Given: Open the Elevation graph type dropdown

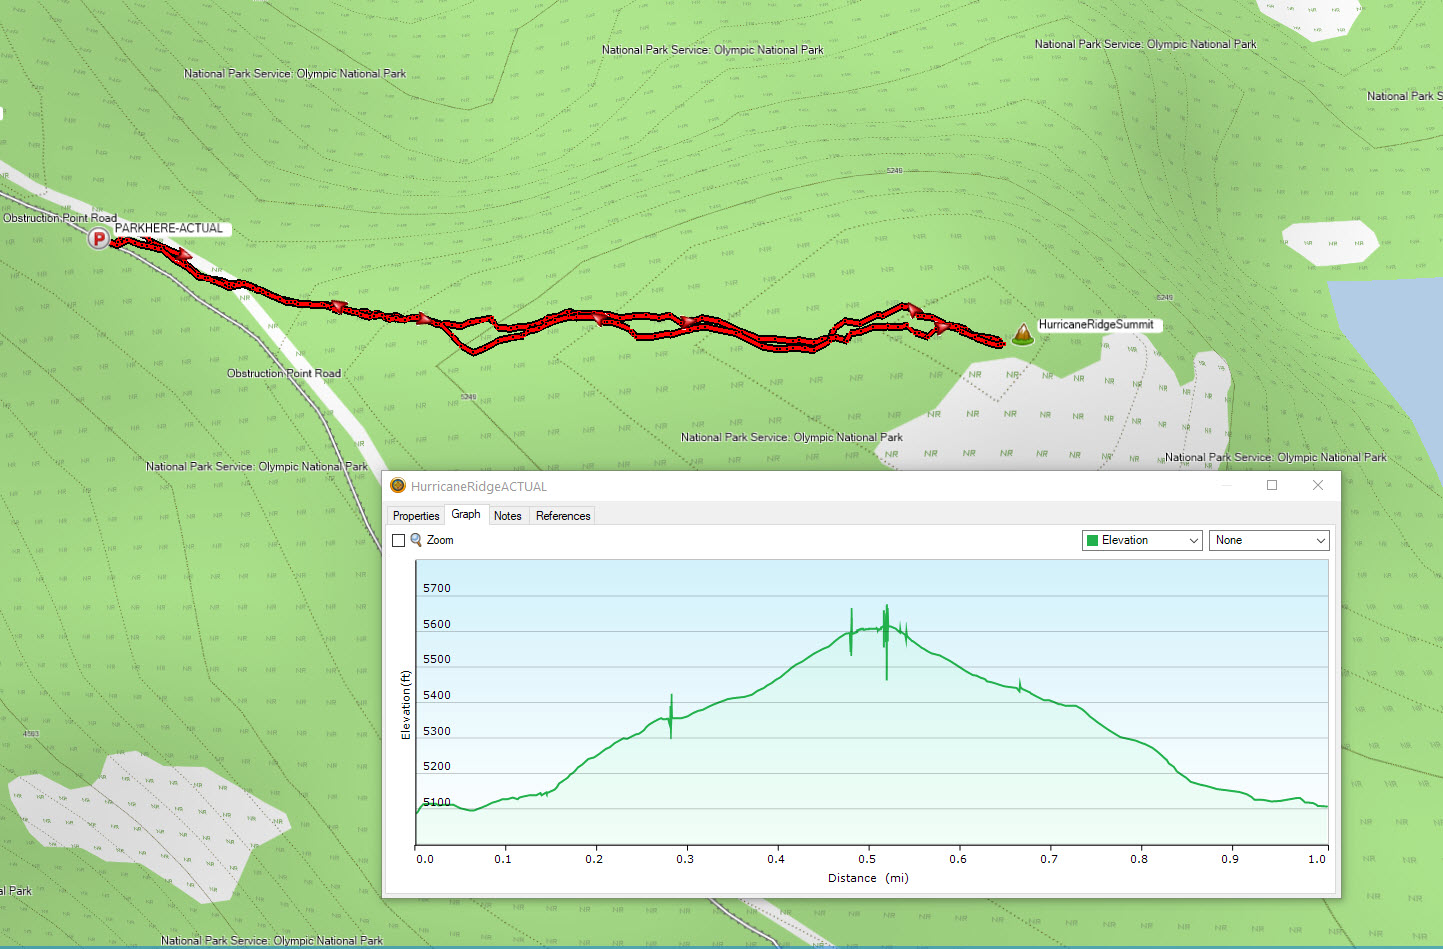Looking at the screenshot, I should (1142, 540).
